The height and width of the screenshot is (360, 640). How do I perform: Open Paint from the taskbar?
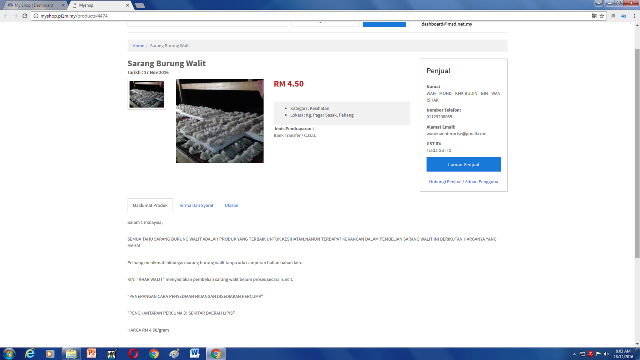174,353
